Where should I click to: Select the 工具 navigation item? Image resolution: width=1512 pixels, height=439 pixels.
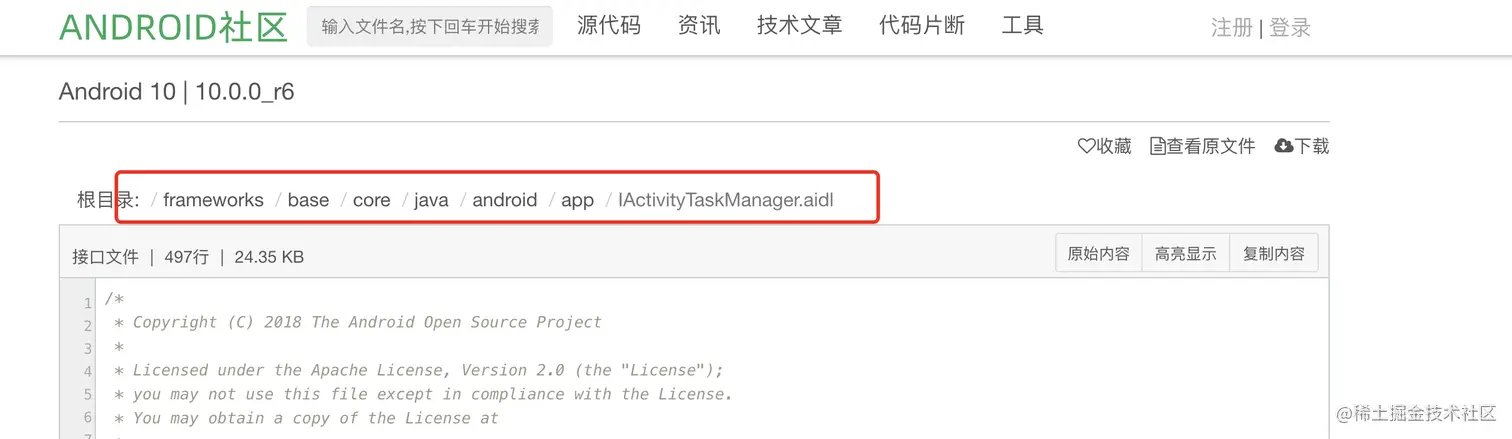click(1022, 26)
